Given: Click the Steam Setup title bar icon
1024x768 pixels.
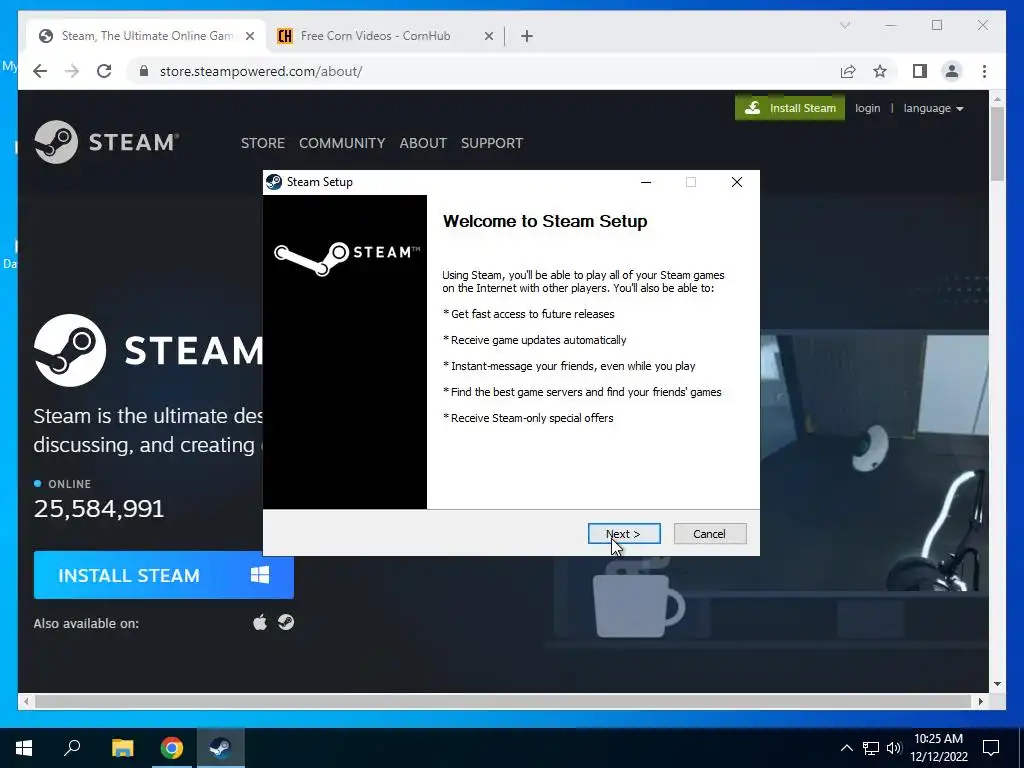Looking at the screenshot, I should click(x=274, y=182).
